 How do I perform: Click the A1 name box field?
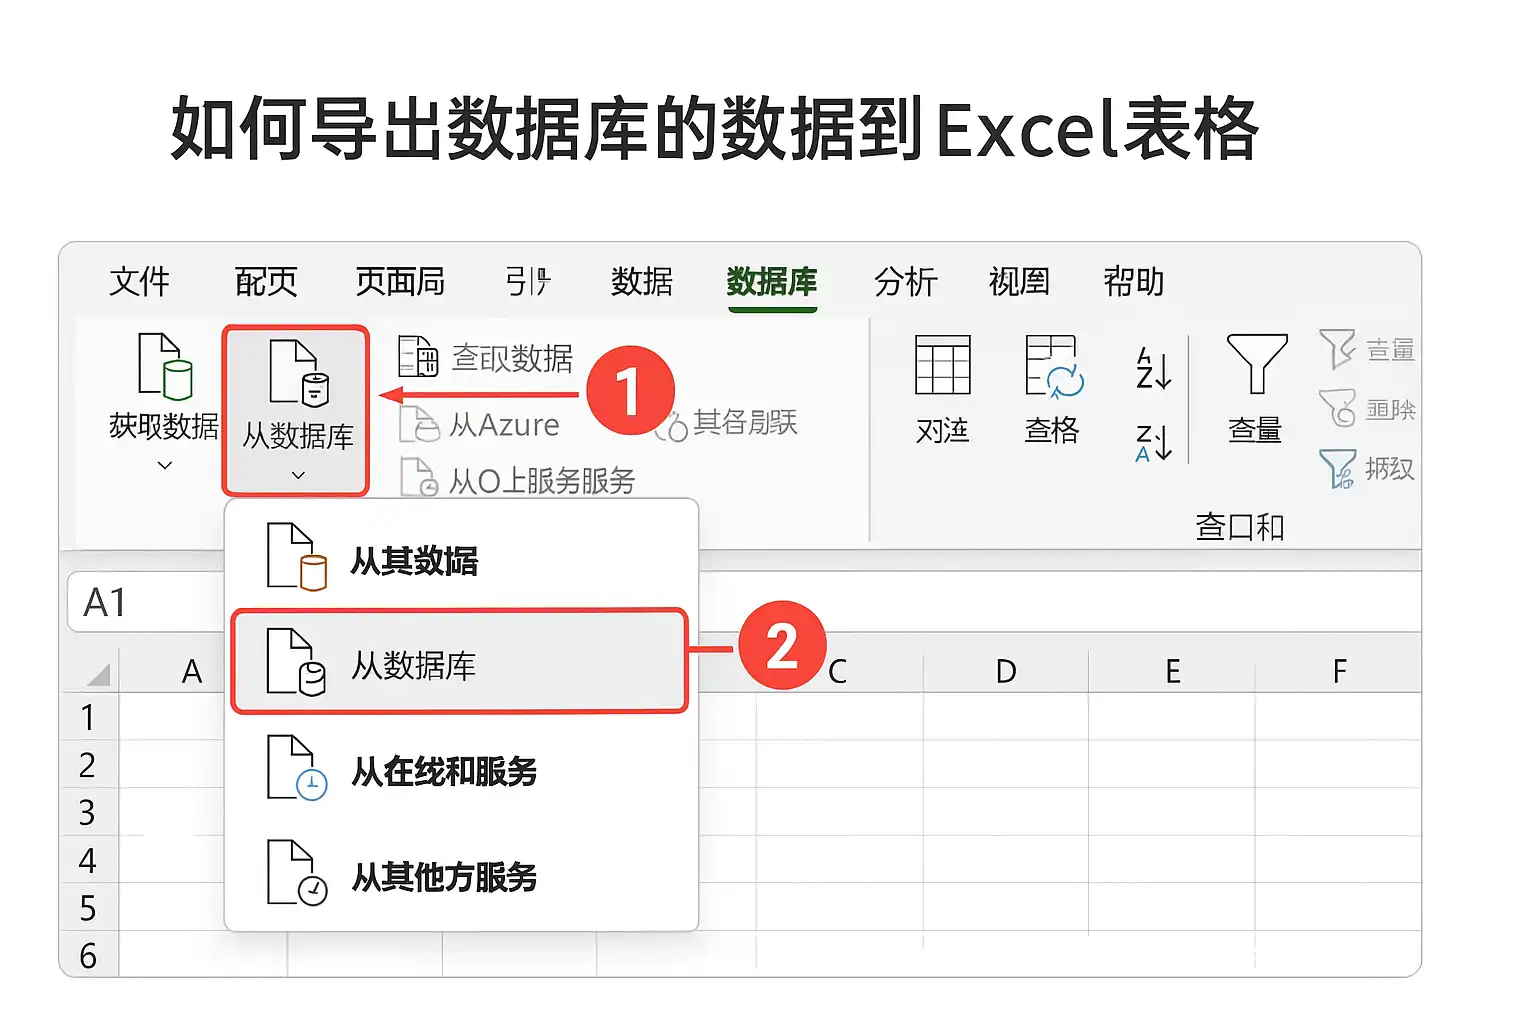(146, 602)
